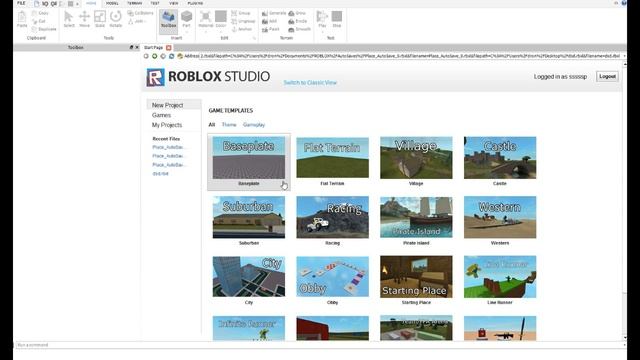The image size is (640, 360).
Task: Open the dsd.rbxl recent file
Action: [x=160, y=173]
